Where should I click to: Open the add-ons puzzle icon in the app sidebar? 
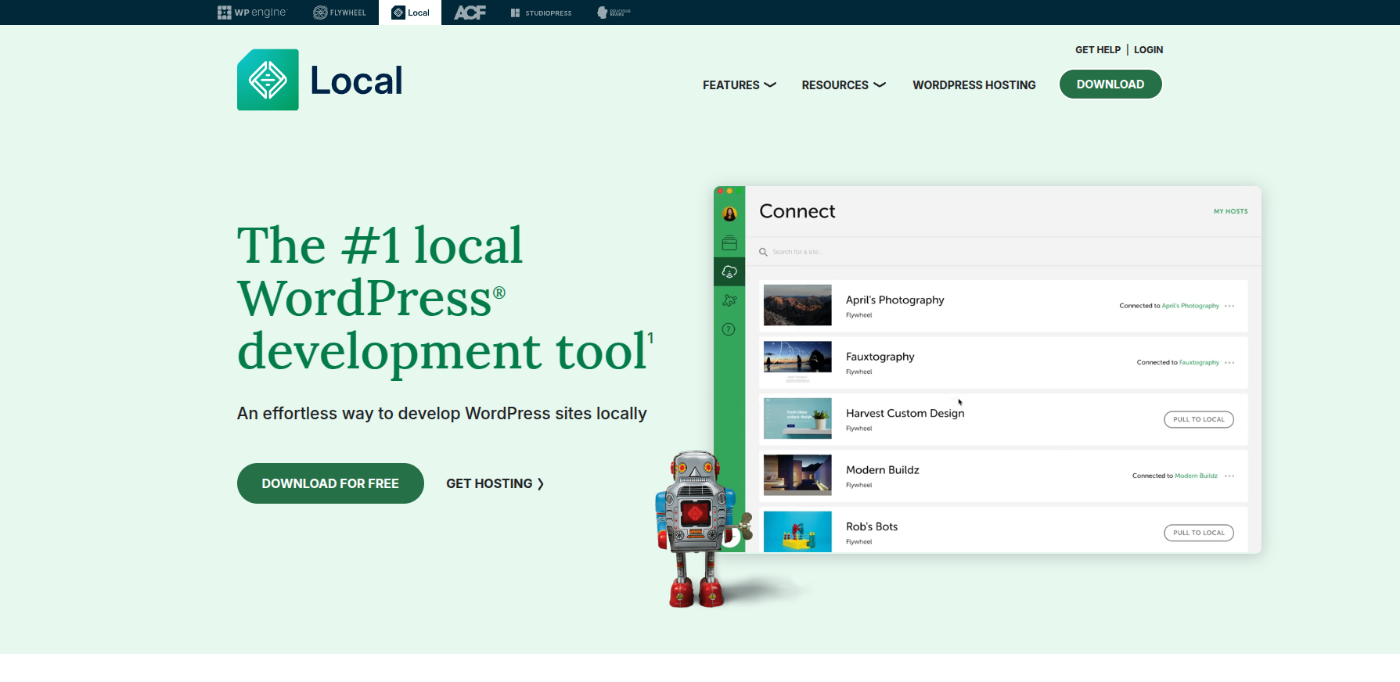pos(729,300)
